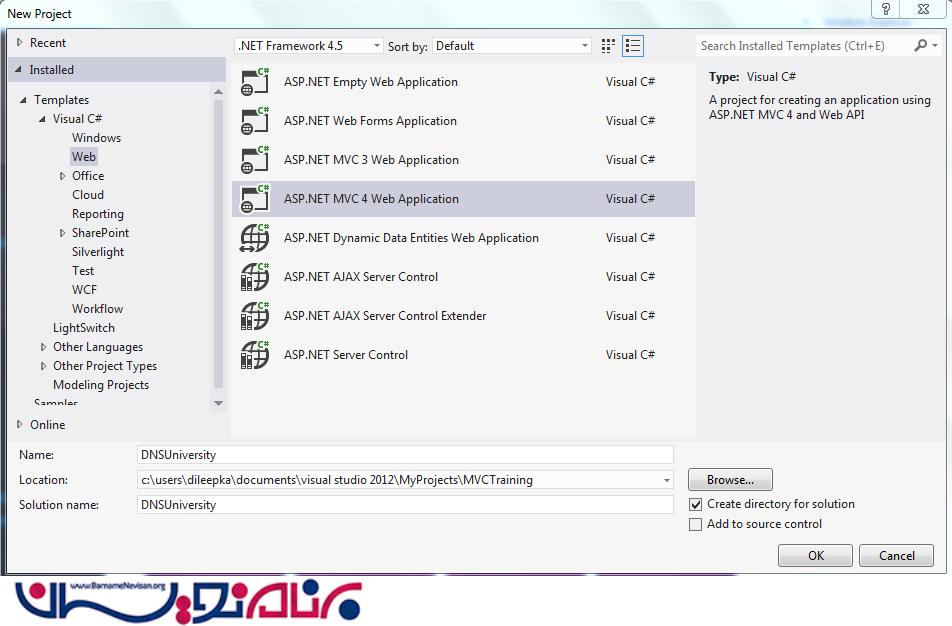Image resolution: width=952 pixels, height=626 pixels.
Task: Uncheck Create directory for solution
Action: click(x=696, y=505)
